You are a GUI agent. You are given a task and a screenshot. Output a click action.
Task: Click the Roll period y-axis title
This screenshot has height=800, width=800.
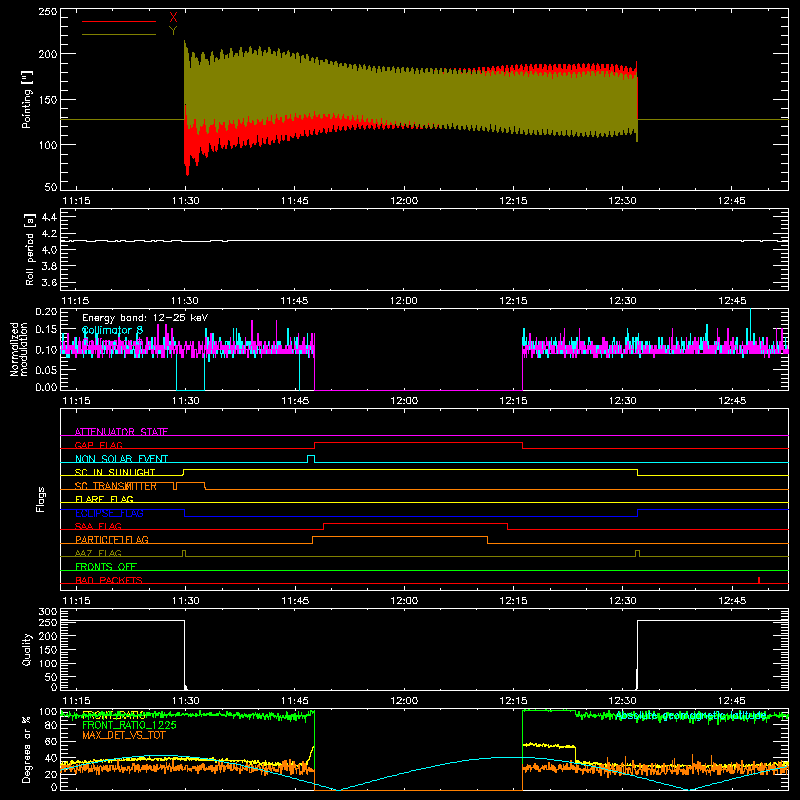coord(30,249)
